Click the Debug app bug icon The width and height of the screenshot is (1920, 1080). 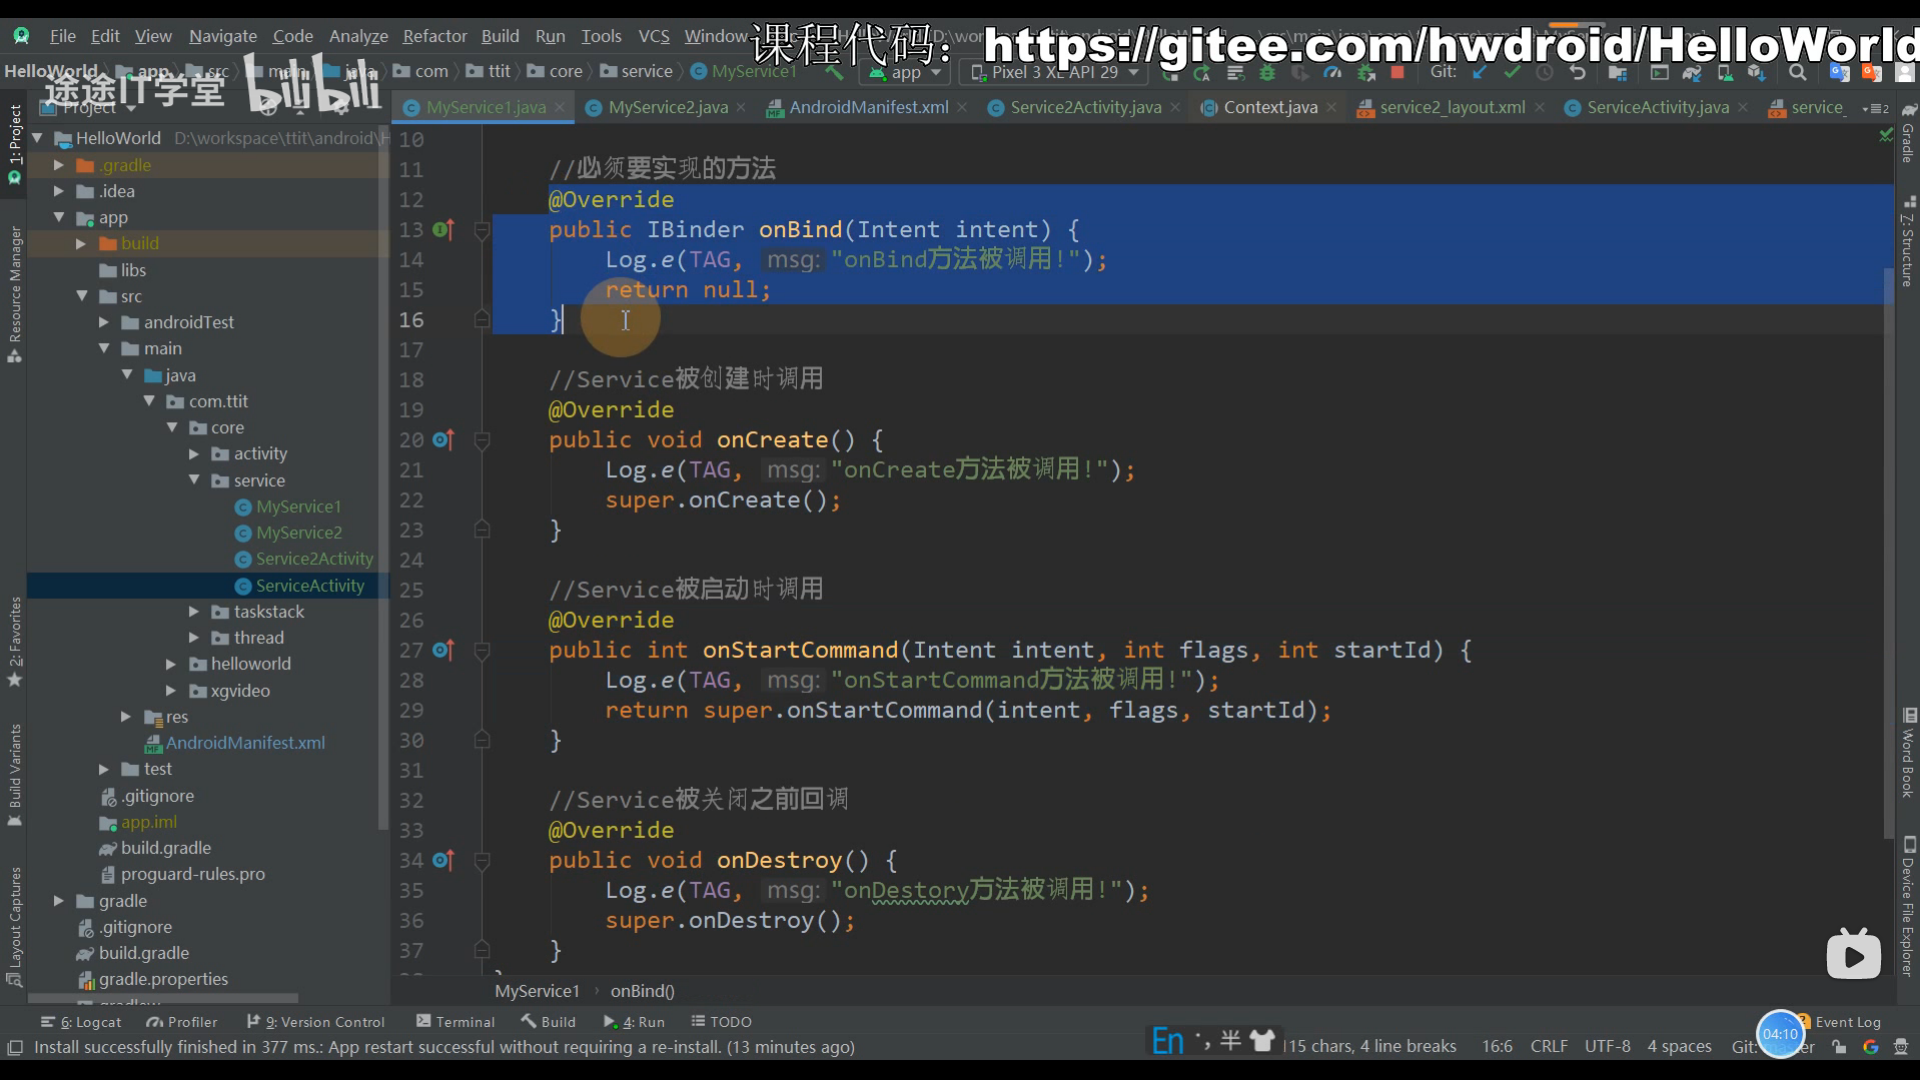[x=1267, y=72]
